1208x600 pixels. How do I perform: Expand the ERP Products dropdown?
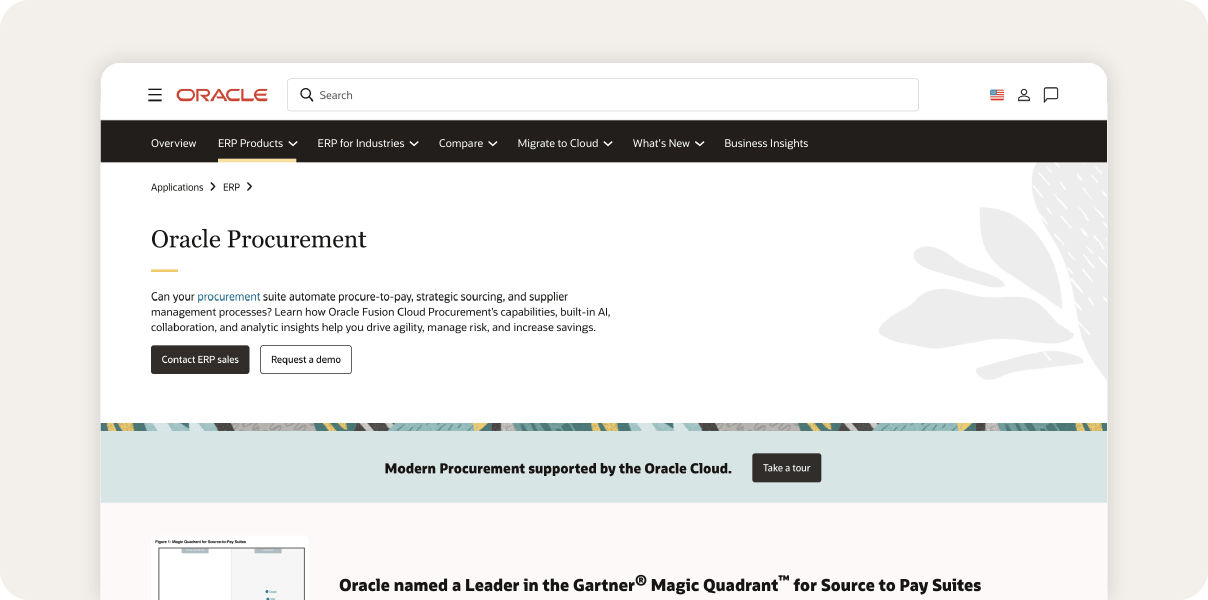point(257,143)
